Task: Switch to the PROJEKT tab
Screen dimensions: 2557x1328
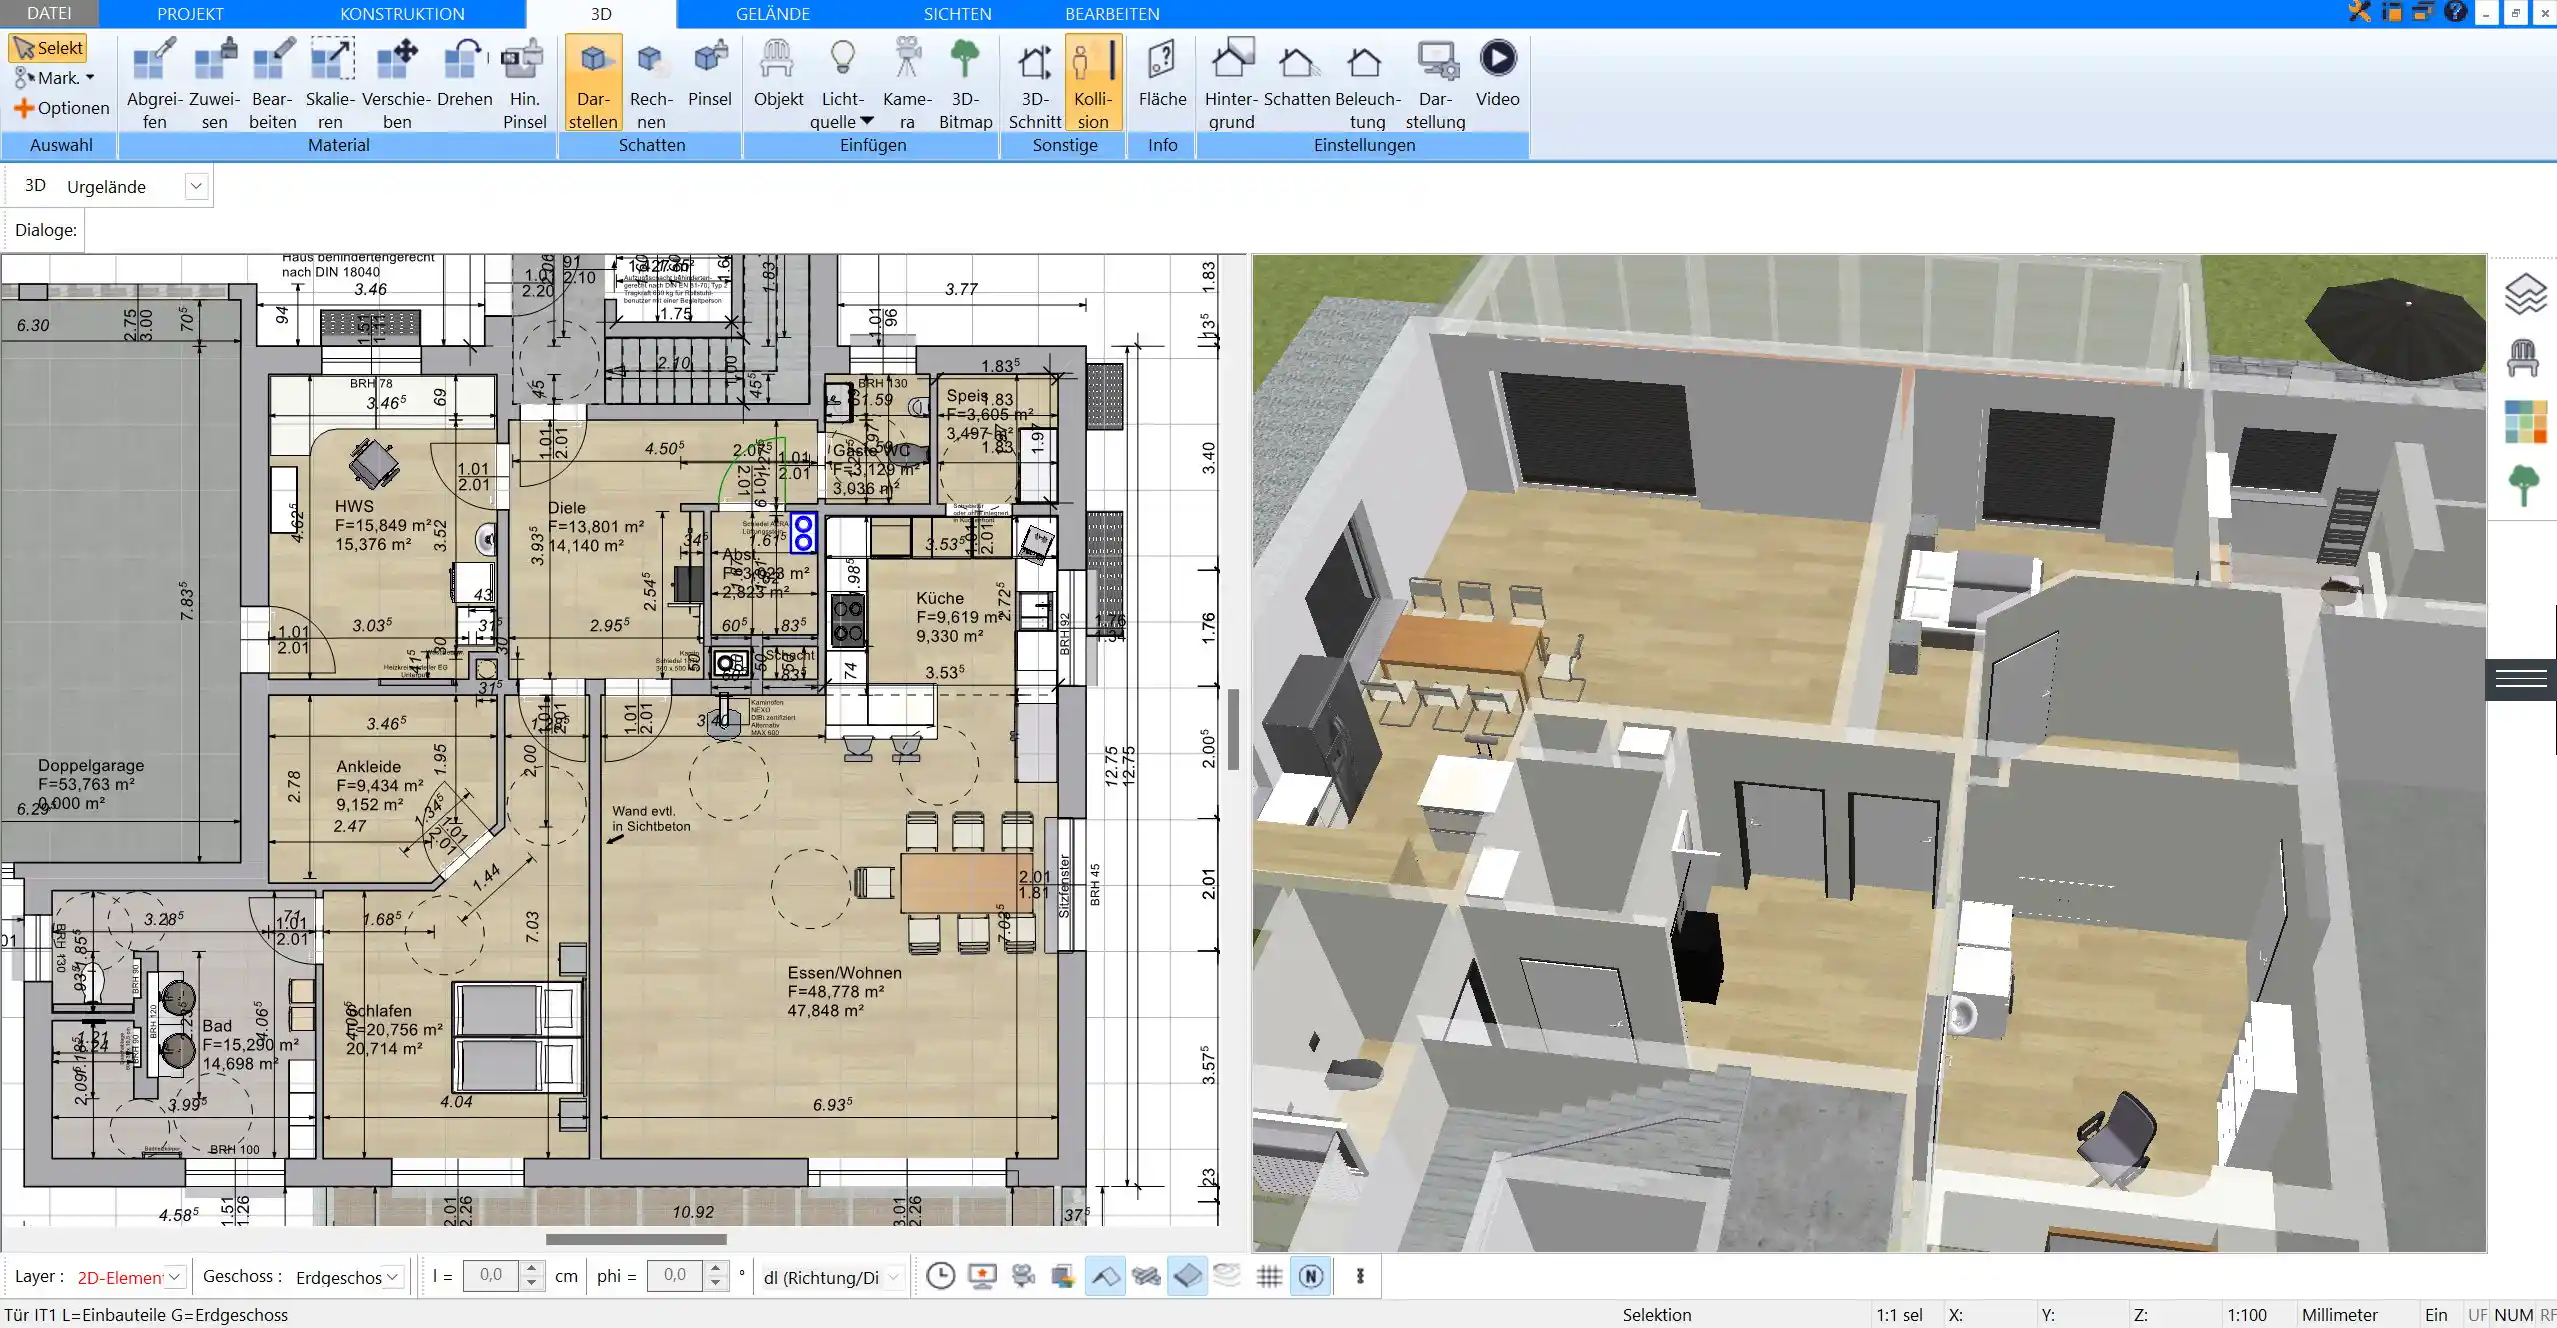Action: point(190,14)
